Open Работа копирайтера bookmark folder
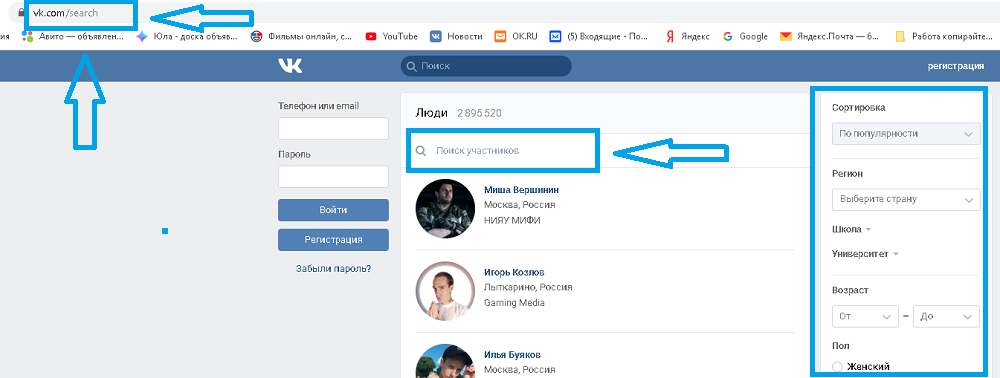 coord(943,36)
